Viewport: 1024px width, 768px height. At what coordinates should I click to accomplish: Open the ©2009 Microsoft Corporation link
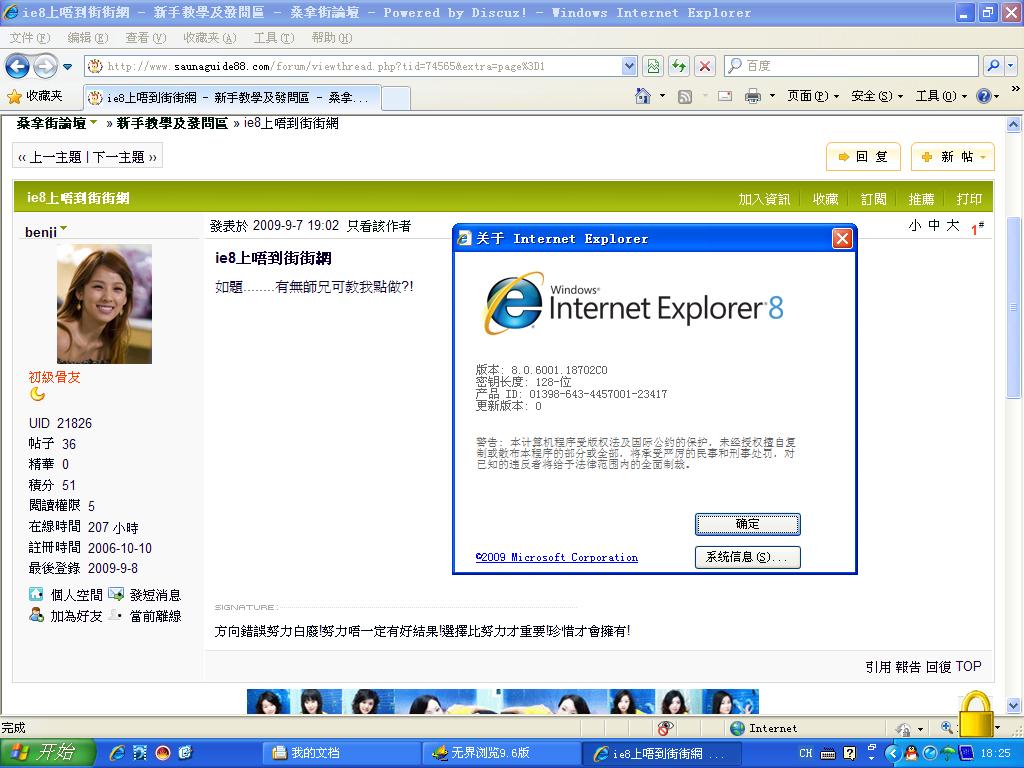pos(556,557)
